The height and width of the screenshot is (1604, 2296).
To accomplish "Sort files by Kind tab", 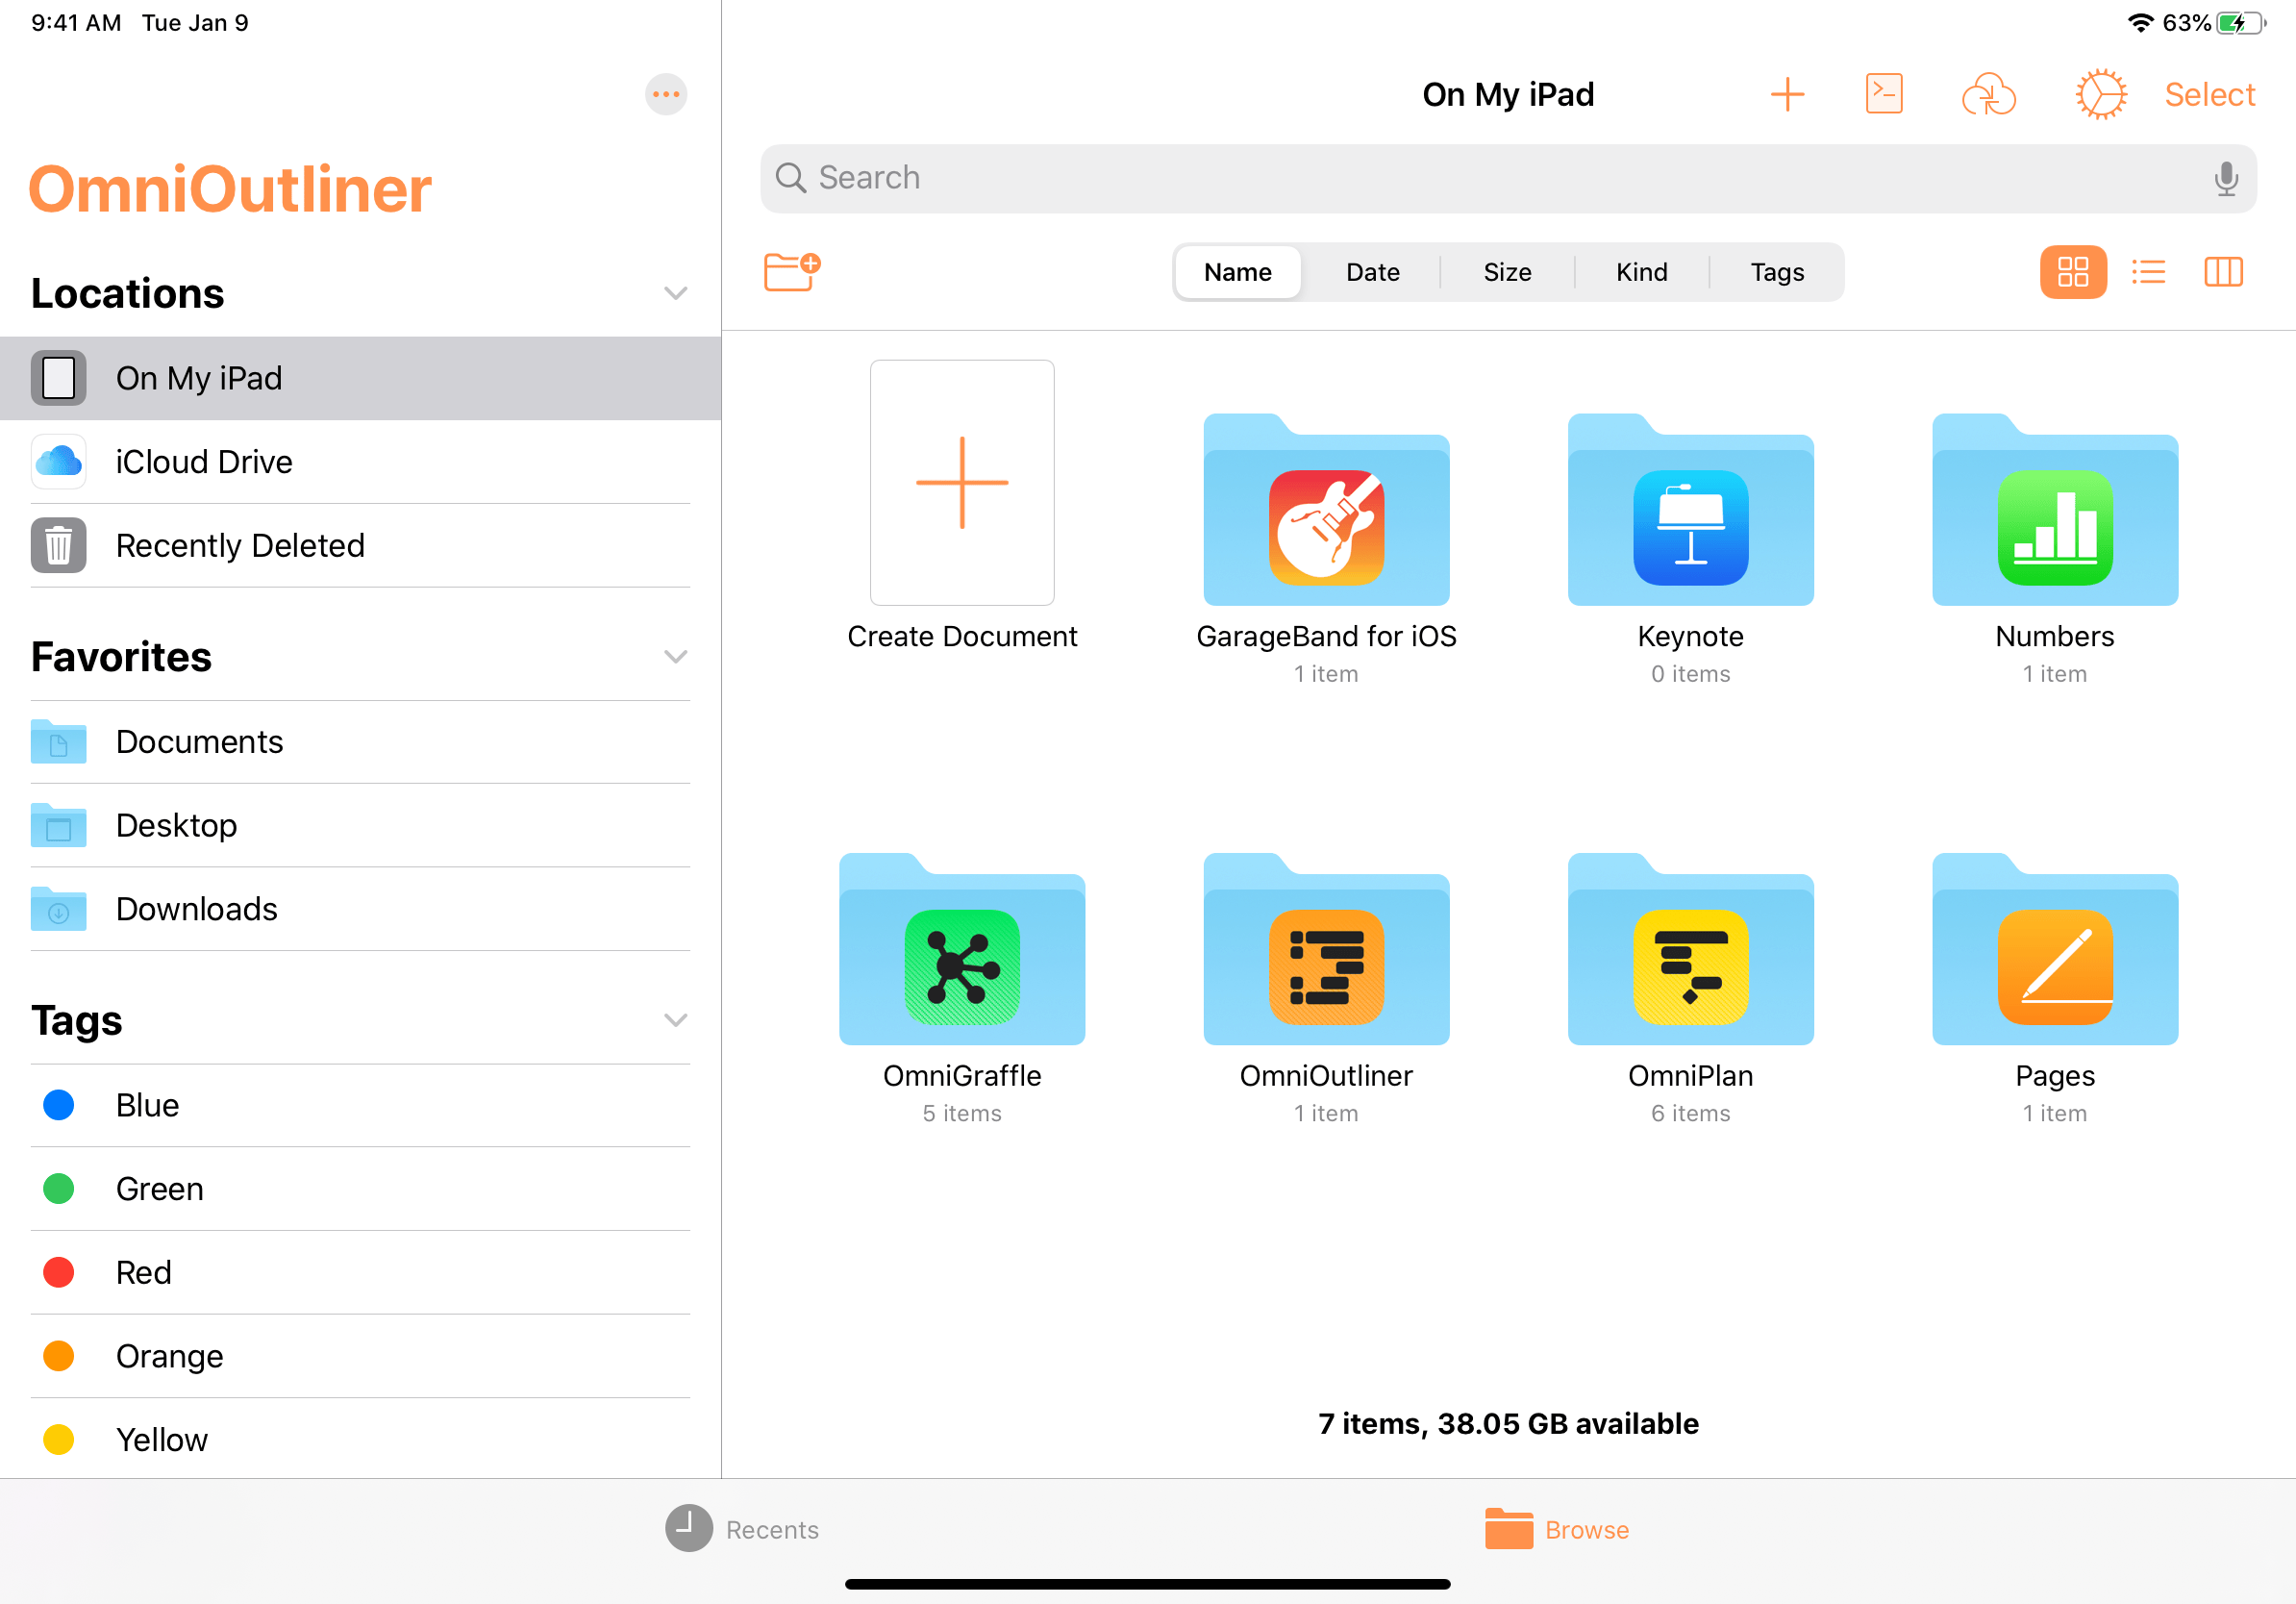I will [1640, 272].
